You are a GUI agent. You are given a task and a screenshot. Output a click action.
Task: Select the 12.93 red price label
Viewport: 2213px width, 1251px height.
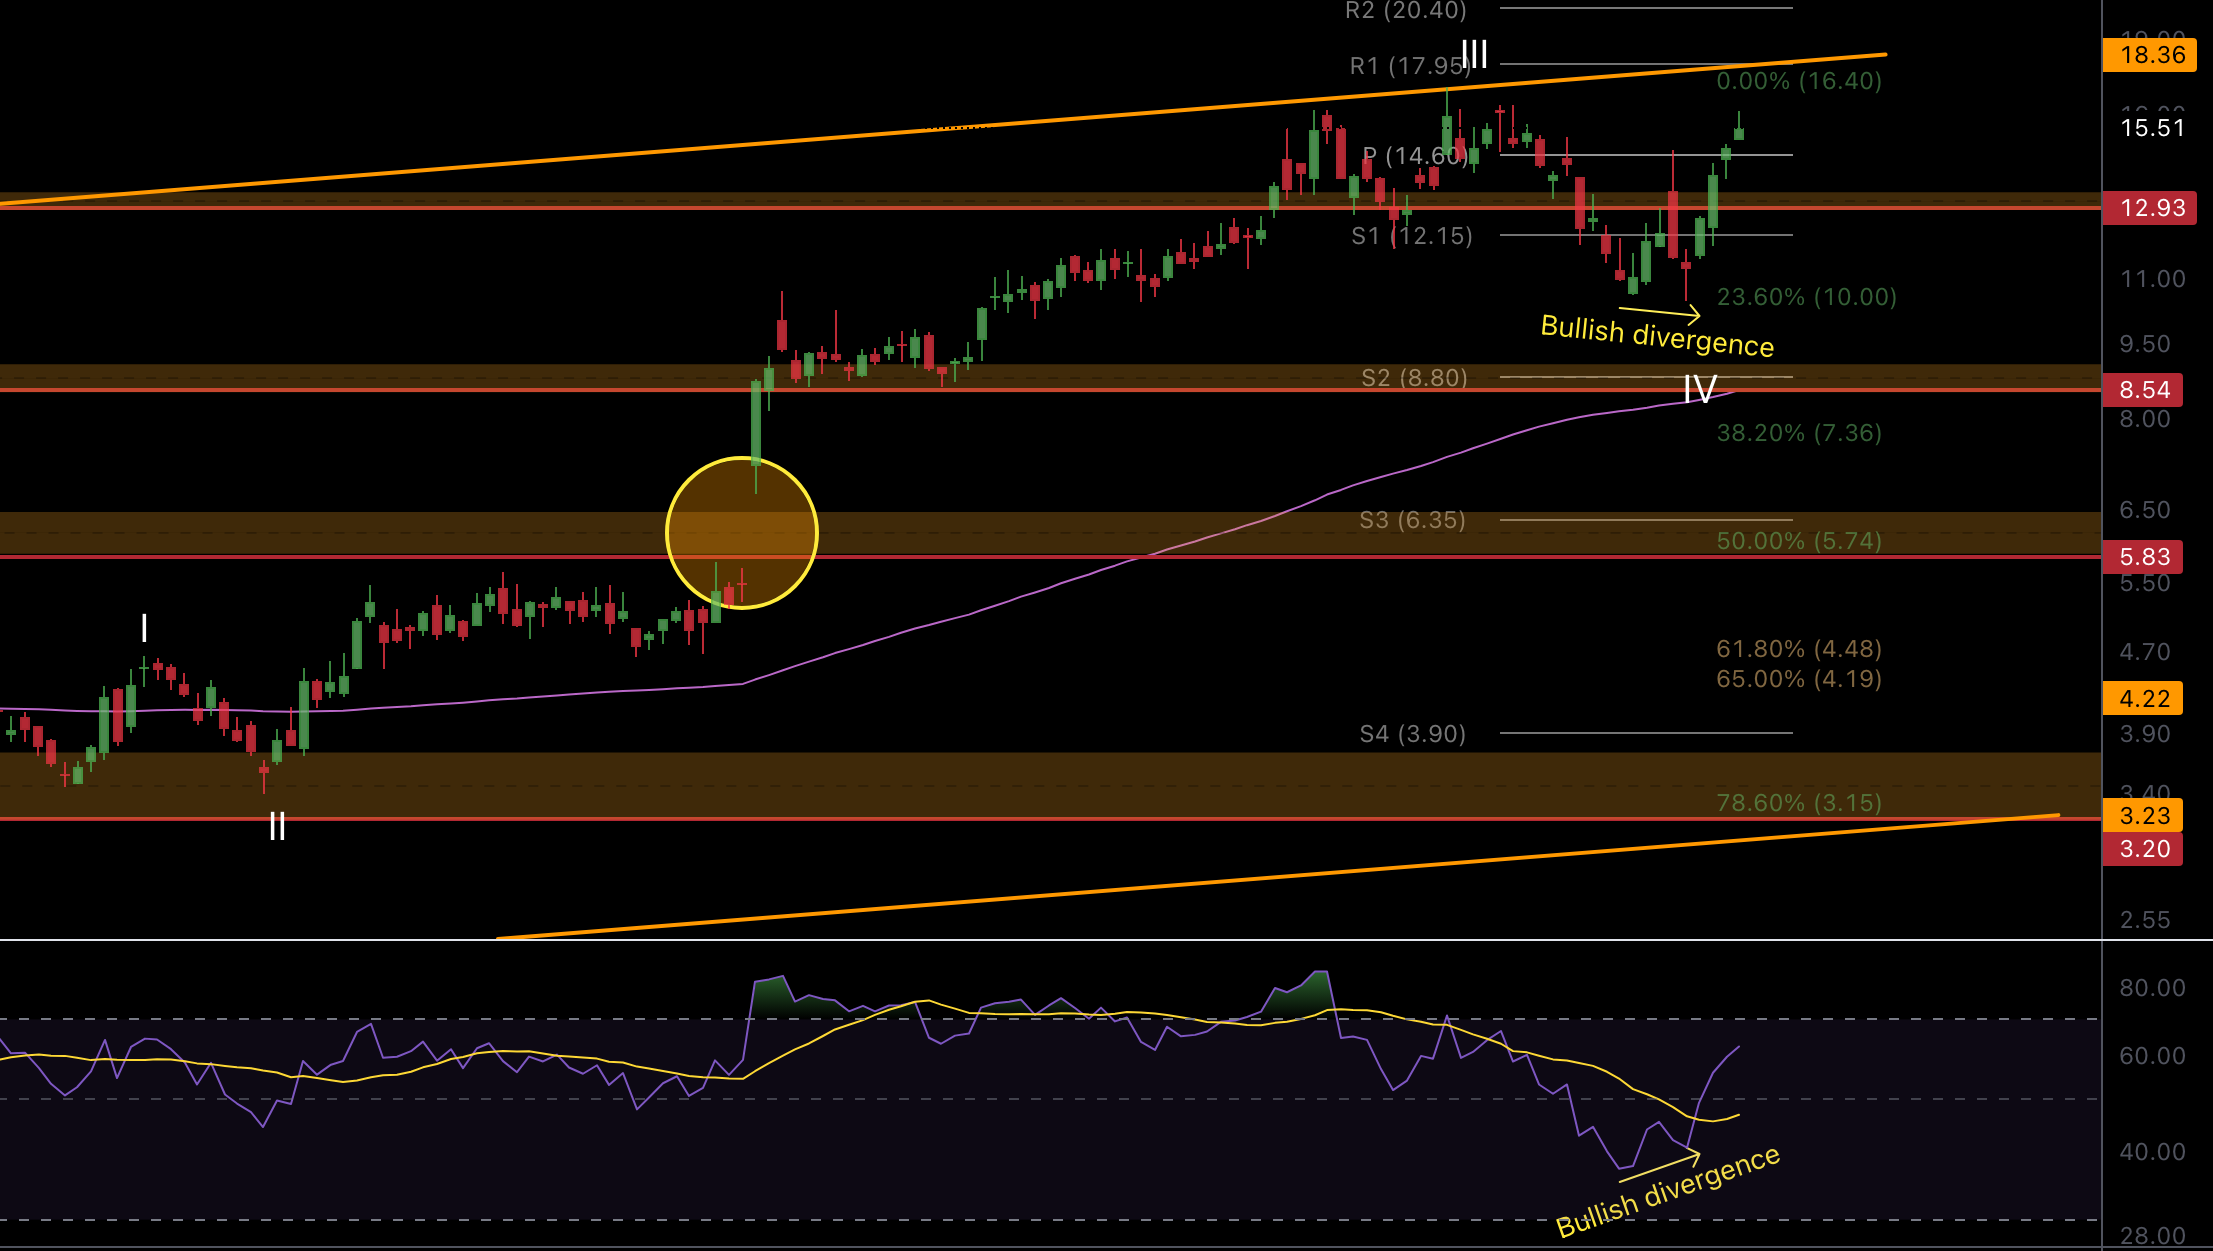(x=2150, y=208)
